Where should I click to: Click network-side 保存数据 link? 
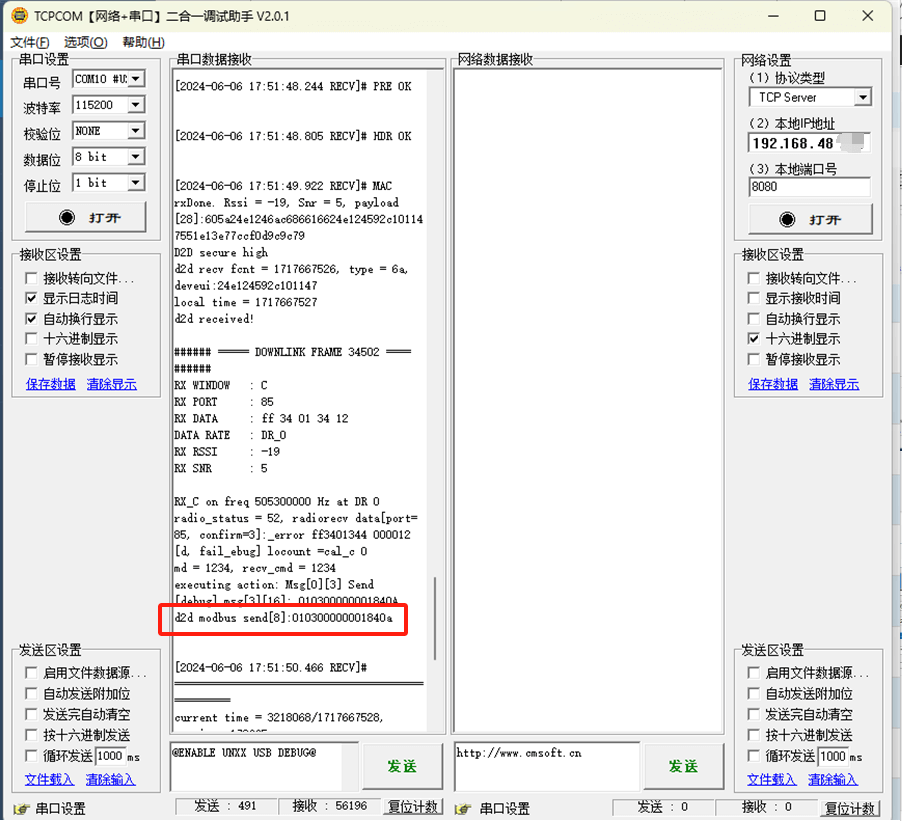pos(773,384)
